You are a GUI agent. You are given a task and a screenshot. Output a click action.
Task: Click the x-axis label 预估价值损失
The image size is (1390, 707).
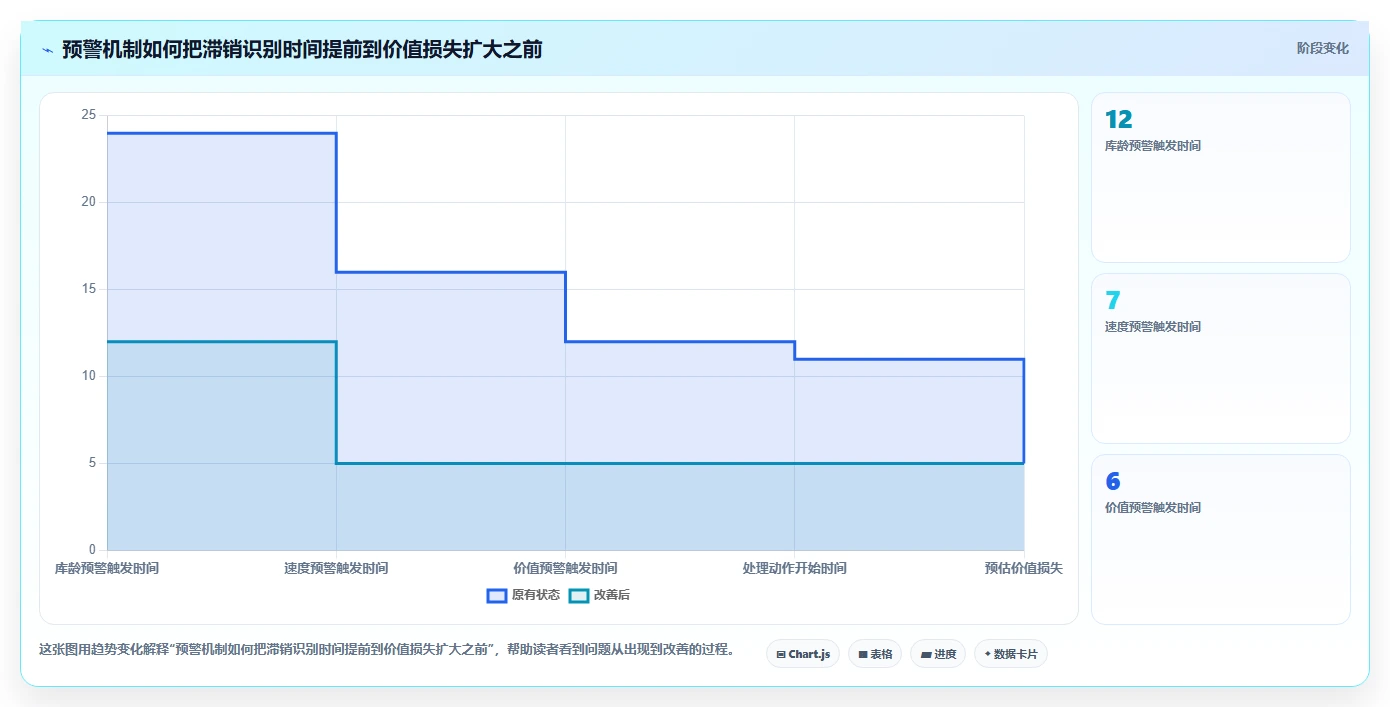[1023, 568]
